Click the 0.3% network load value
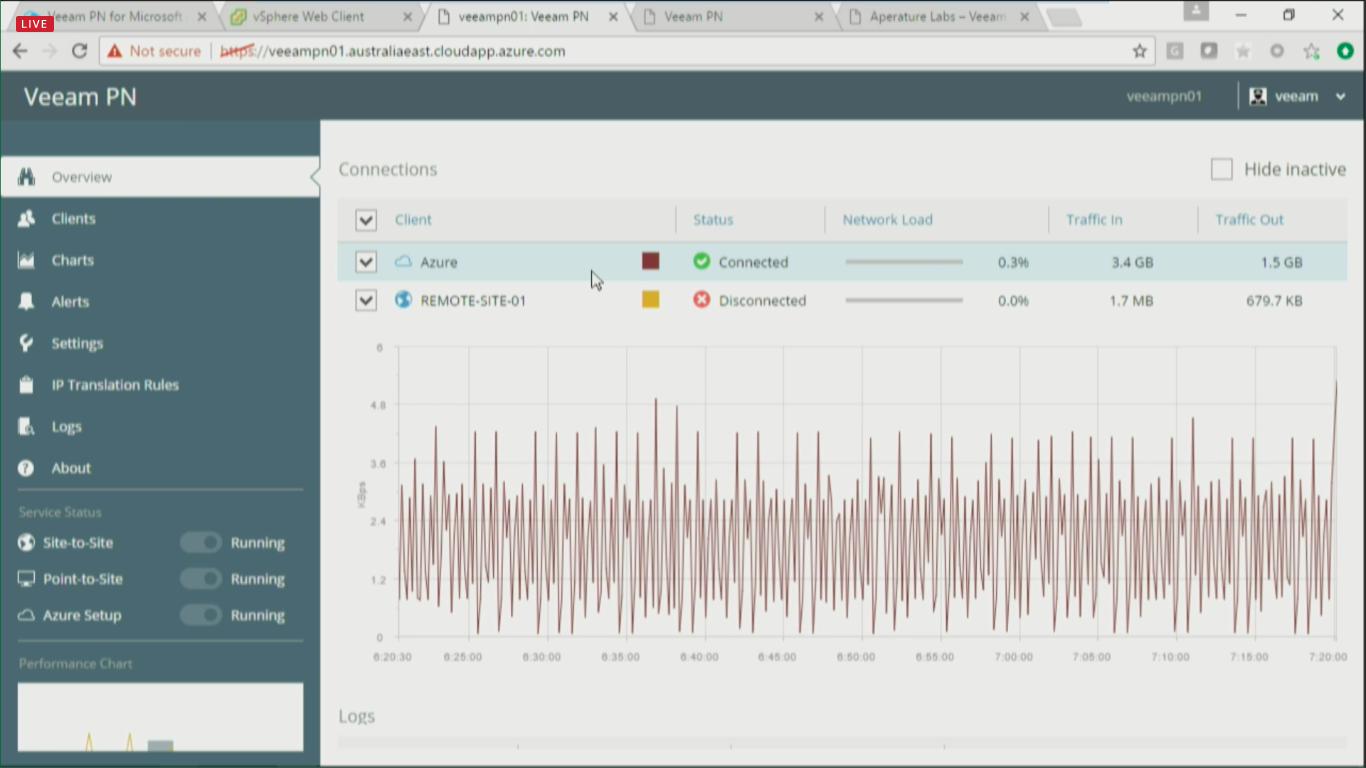Image resolution: width=1366 pixels, height=768 pixels. click(1013, 262)
